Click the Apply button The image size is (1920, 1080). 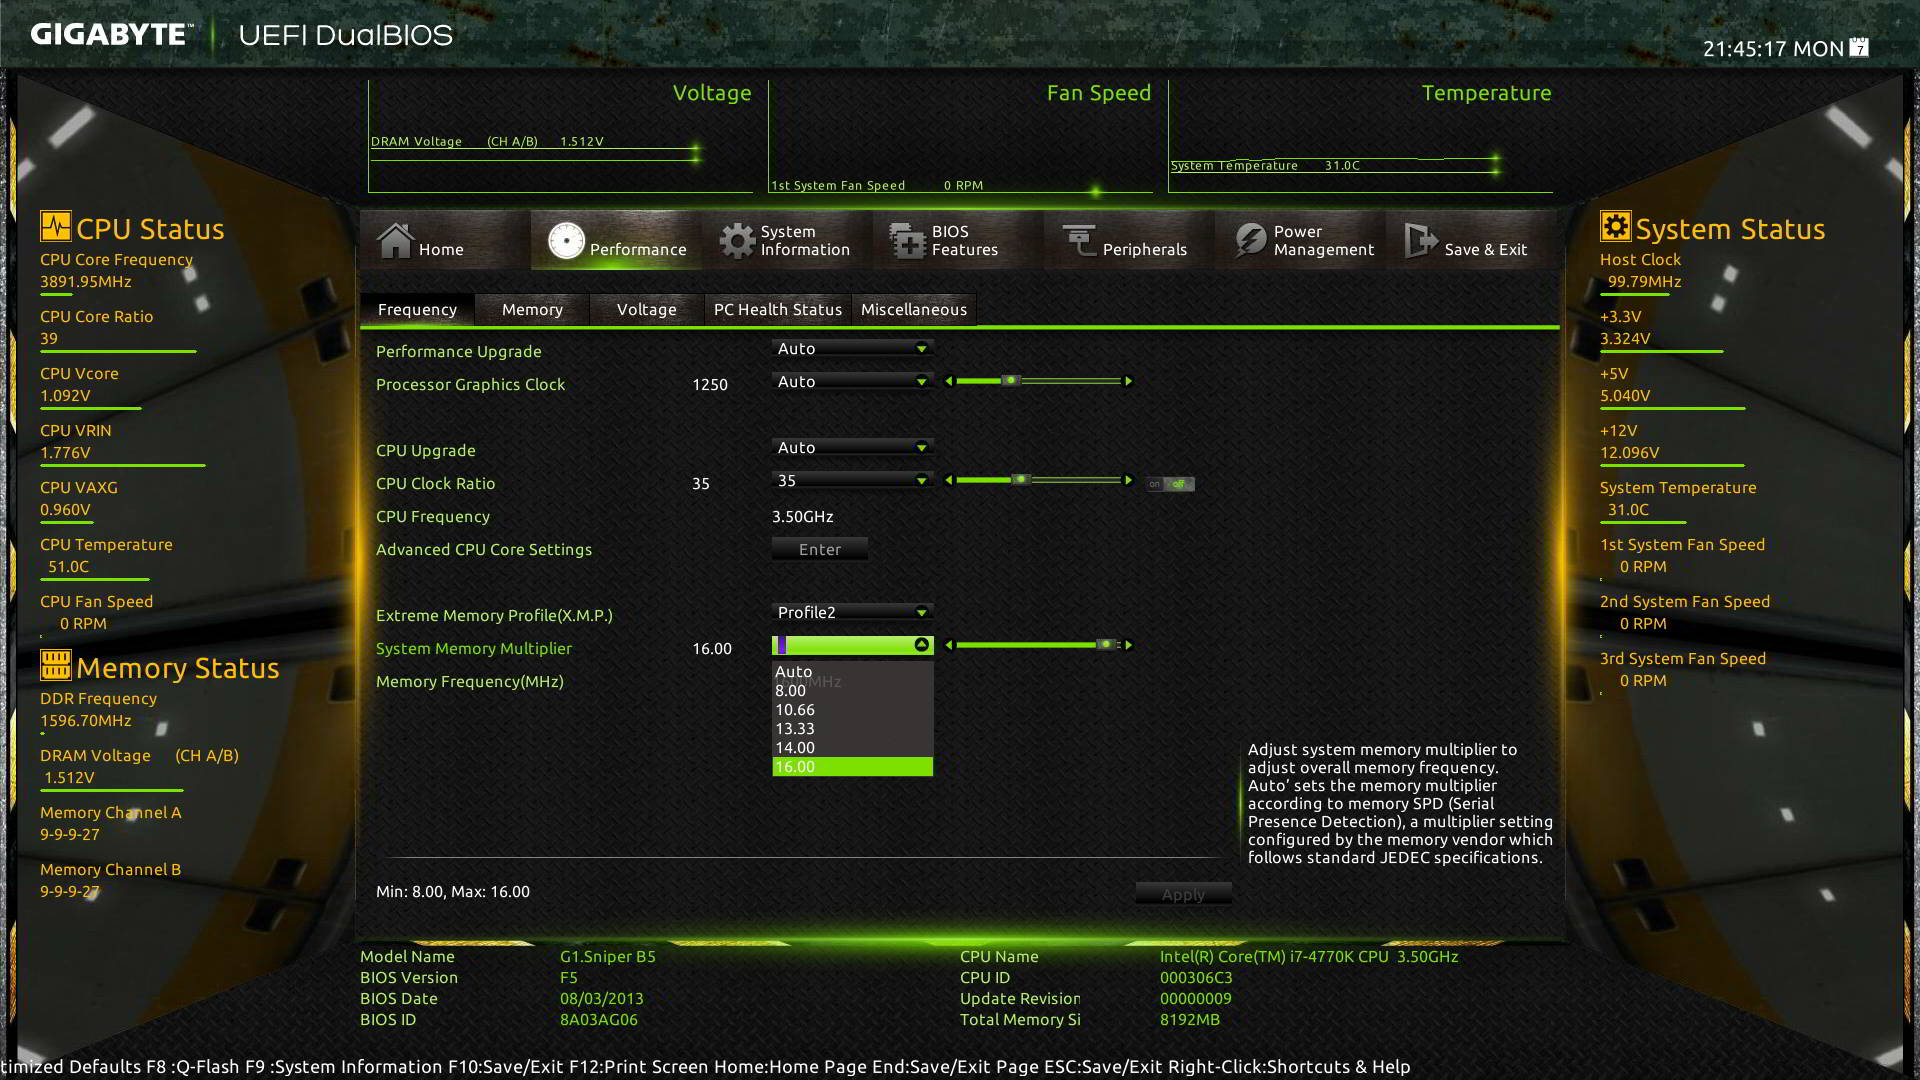tap(1183, 894)
